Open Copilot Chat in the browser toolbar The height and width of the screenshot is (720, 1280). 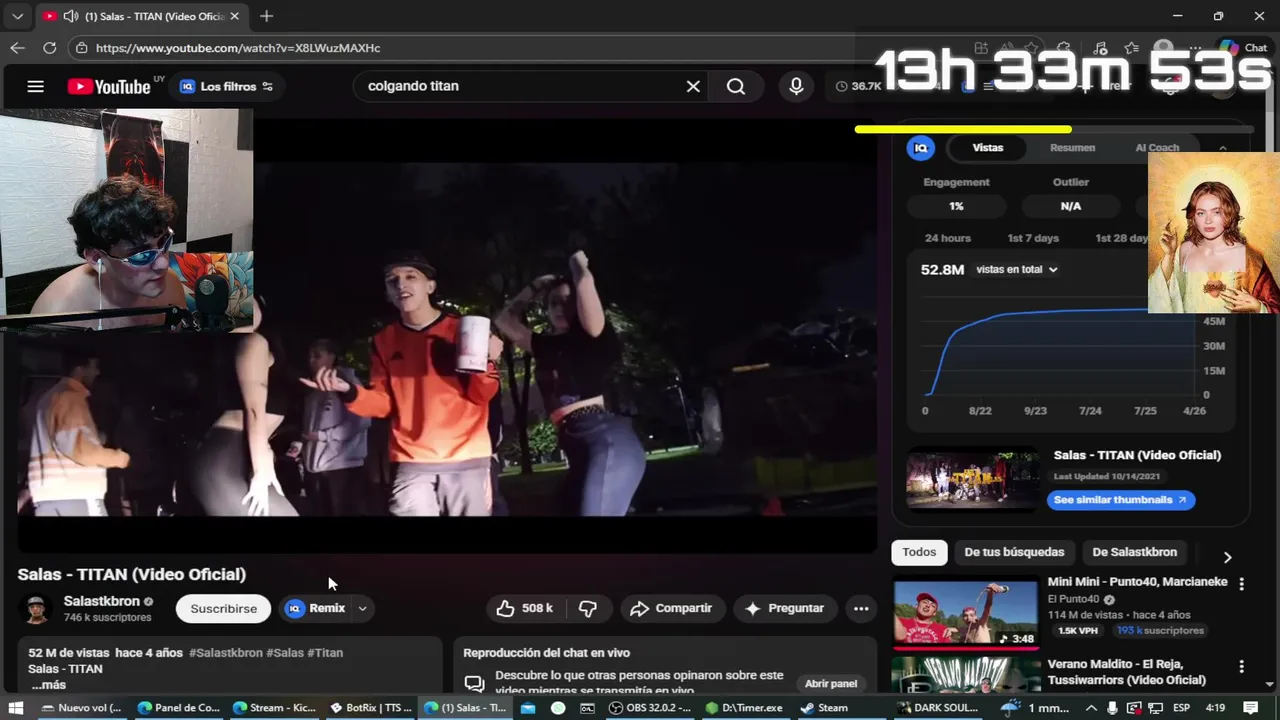pos(1242,48)
